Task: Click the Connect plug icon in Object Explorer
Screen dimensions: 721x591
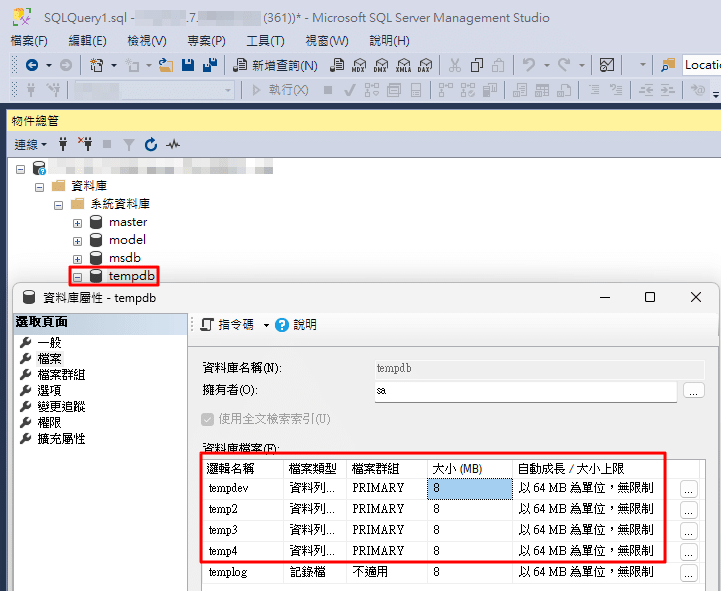Action: pos(63,144)
